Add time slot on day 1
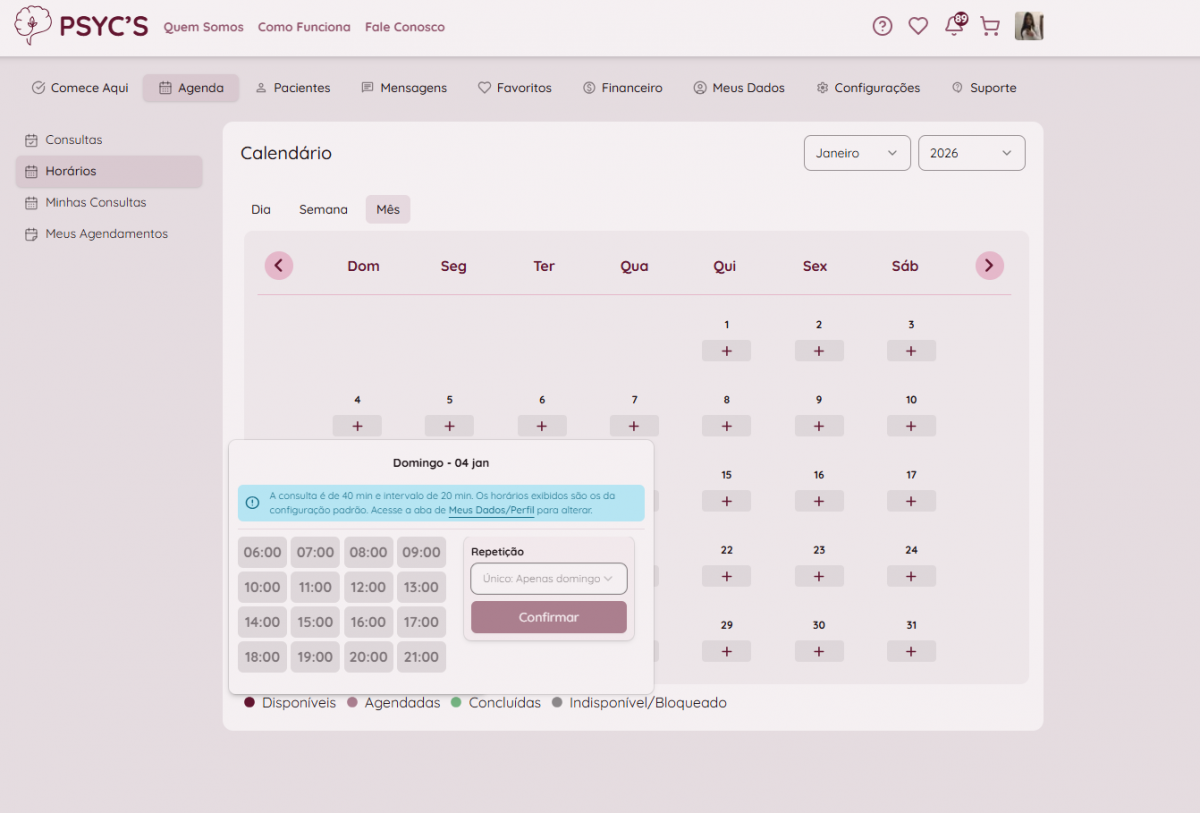Screen dimensions: 1200x813 [x=726, y=351]
